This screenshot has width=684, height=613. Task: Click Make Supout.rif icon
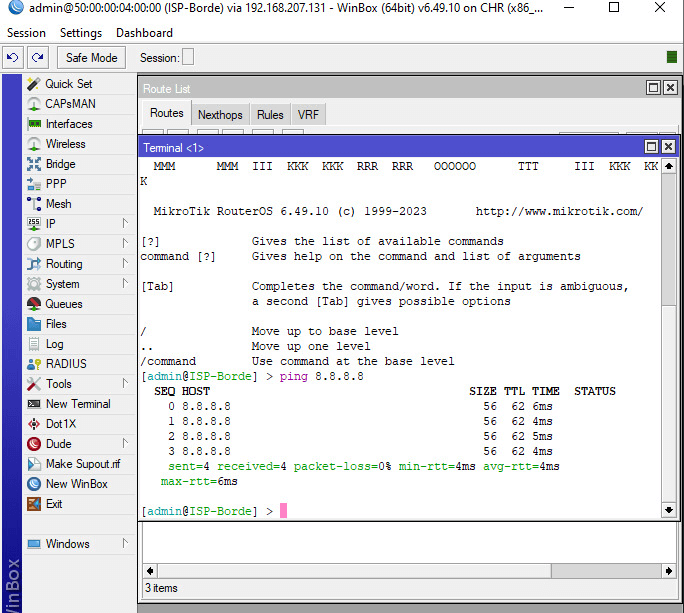click(x=34, y=464)
